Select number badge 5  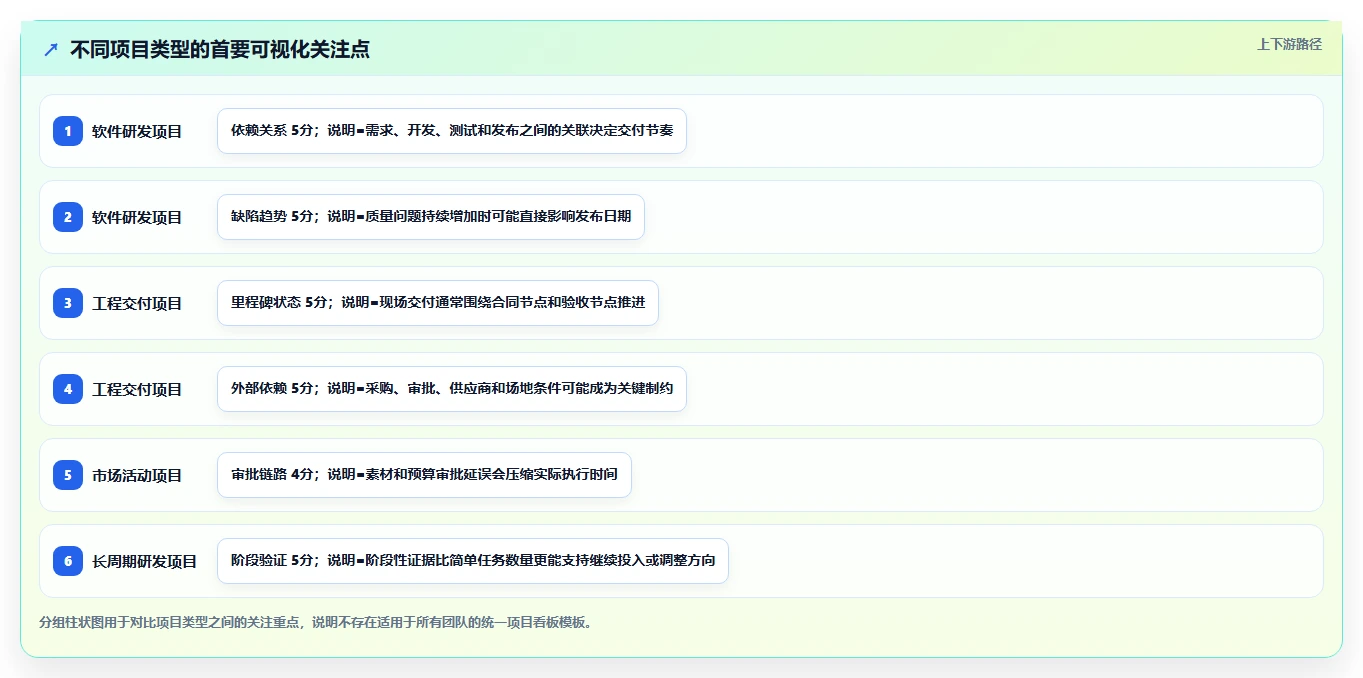[68, 475]
